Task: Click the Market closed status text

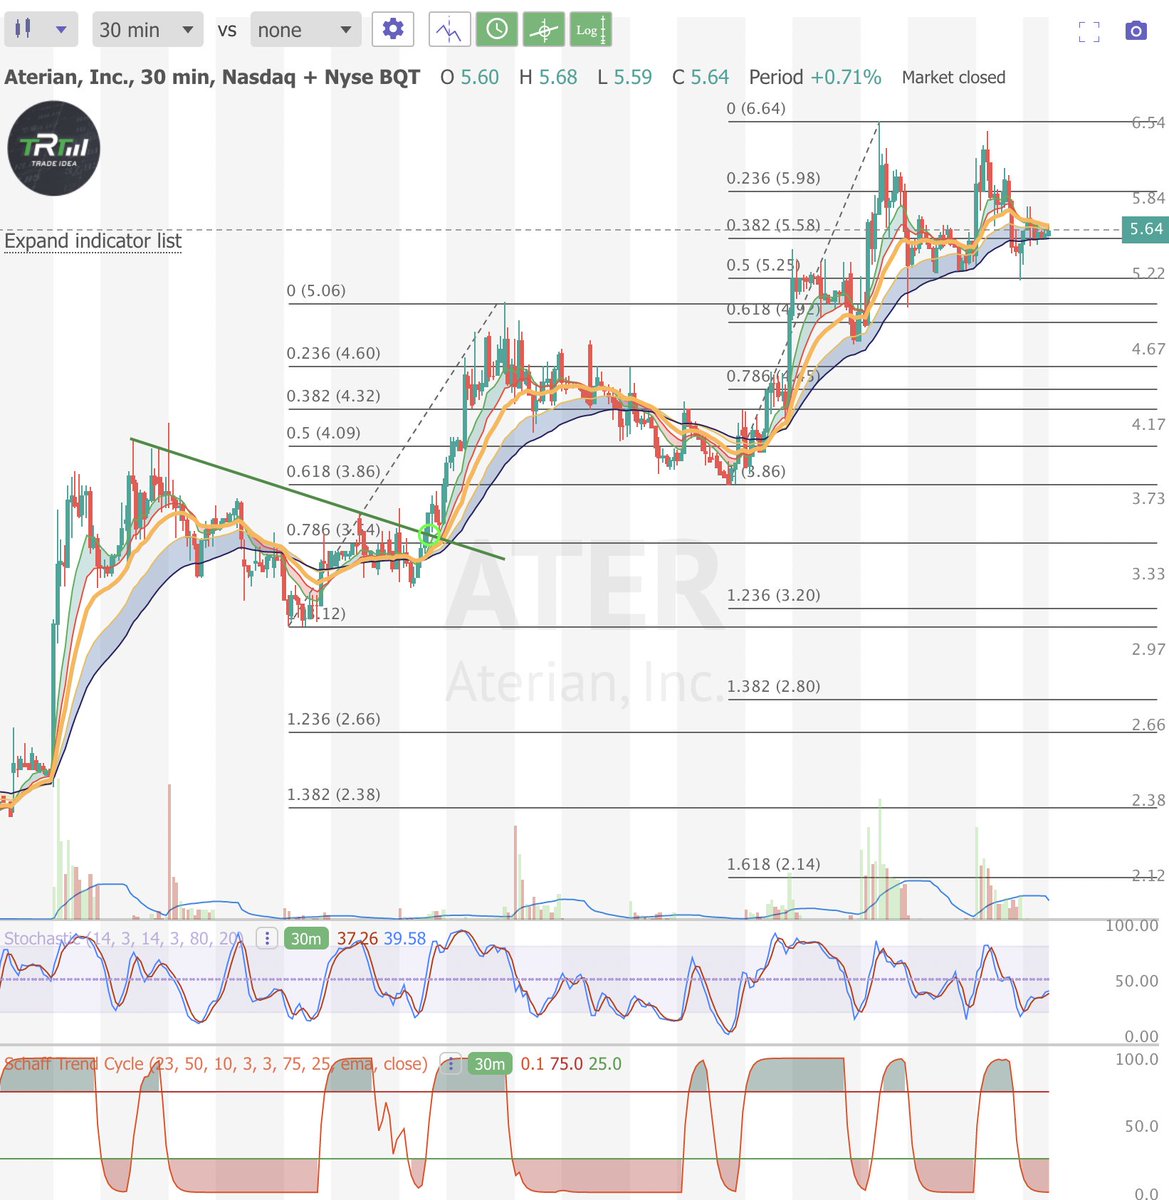Action: click(953, 77)
